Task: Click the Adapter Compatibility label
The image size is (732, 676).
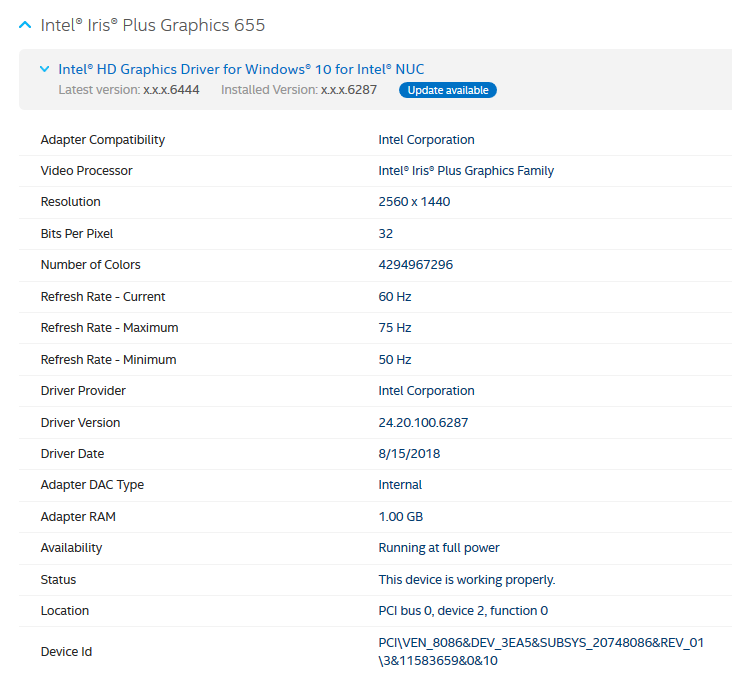Action: [x=103, y=140]
